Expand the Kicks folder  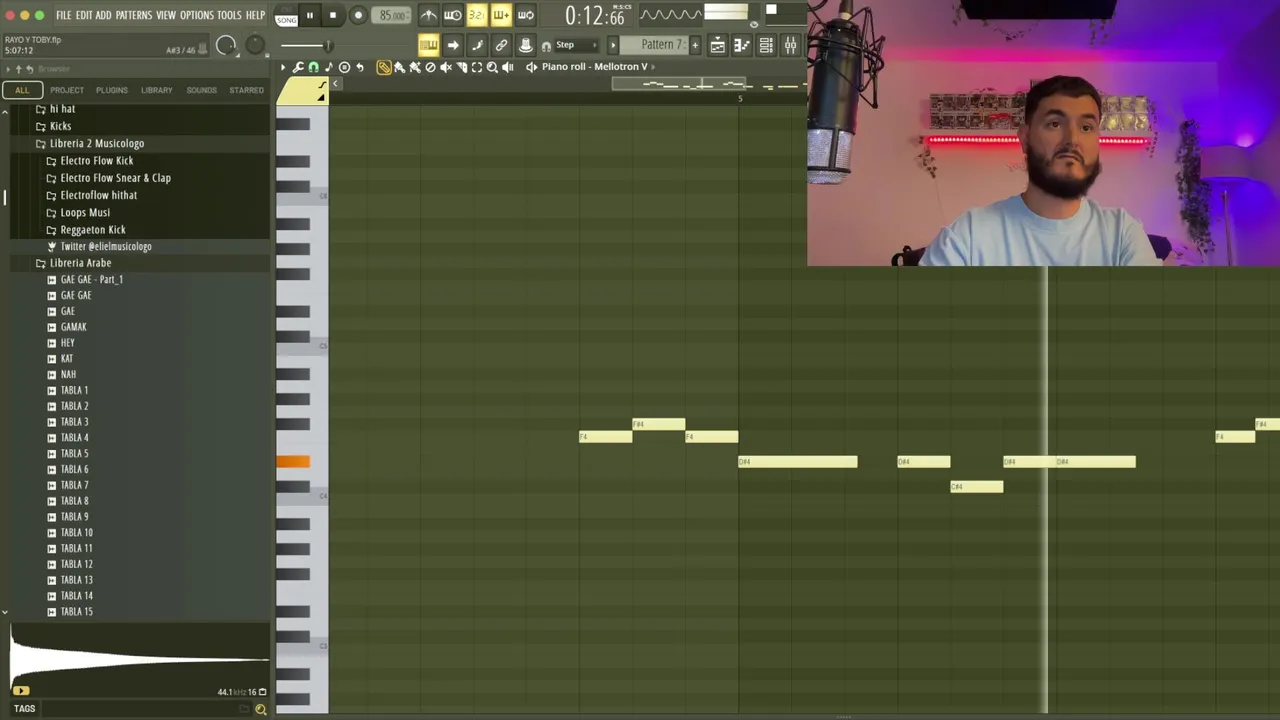coord(60,126)
